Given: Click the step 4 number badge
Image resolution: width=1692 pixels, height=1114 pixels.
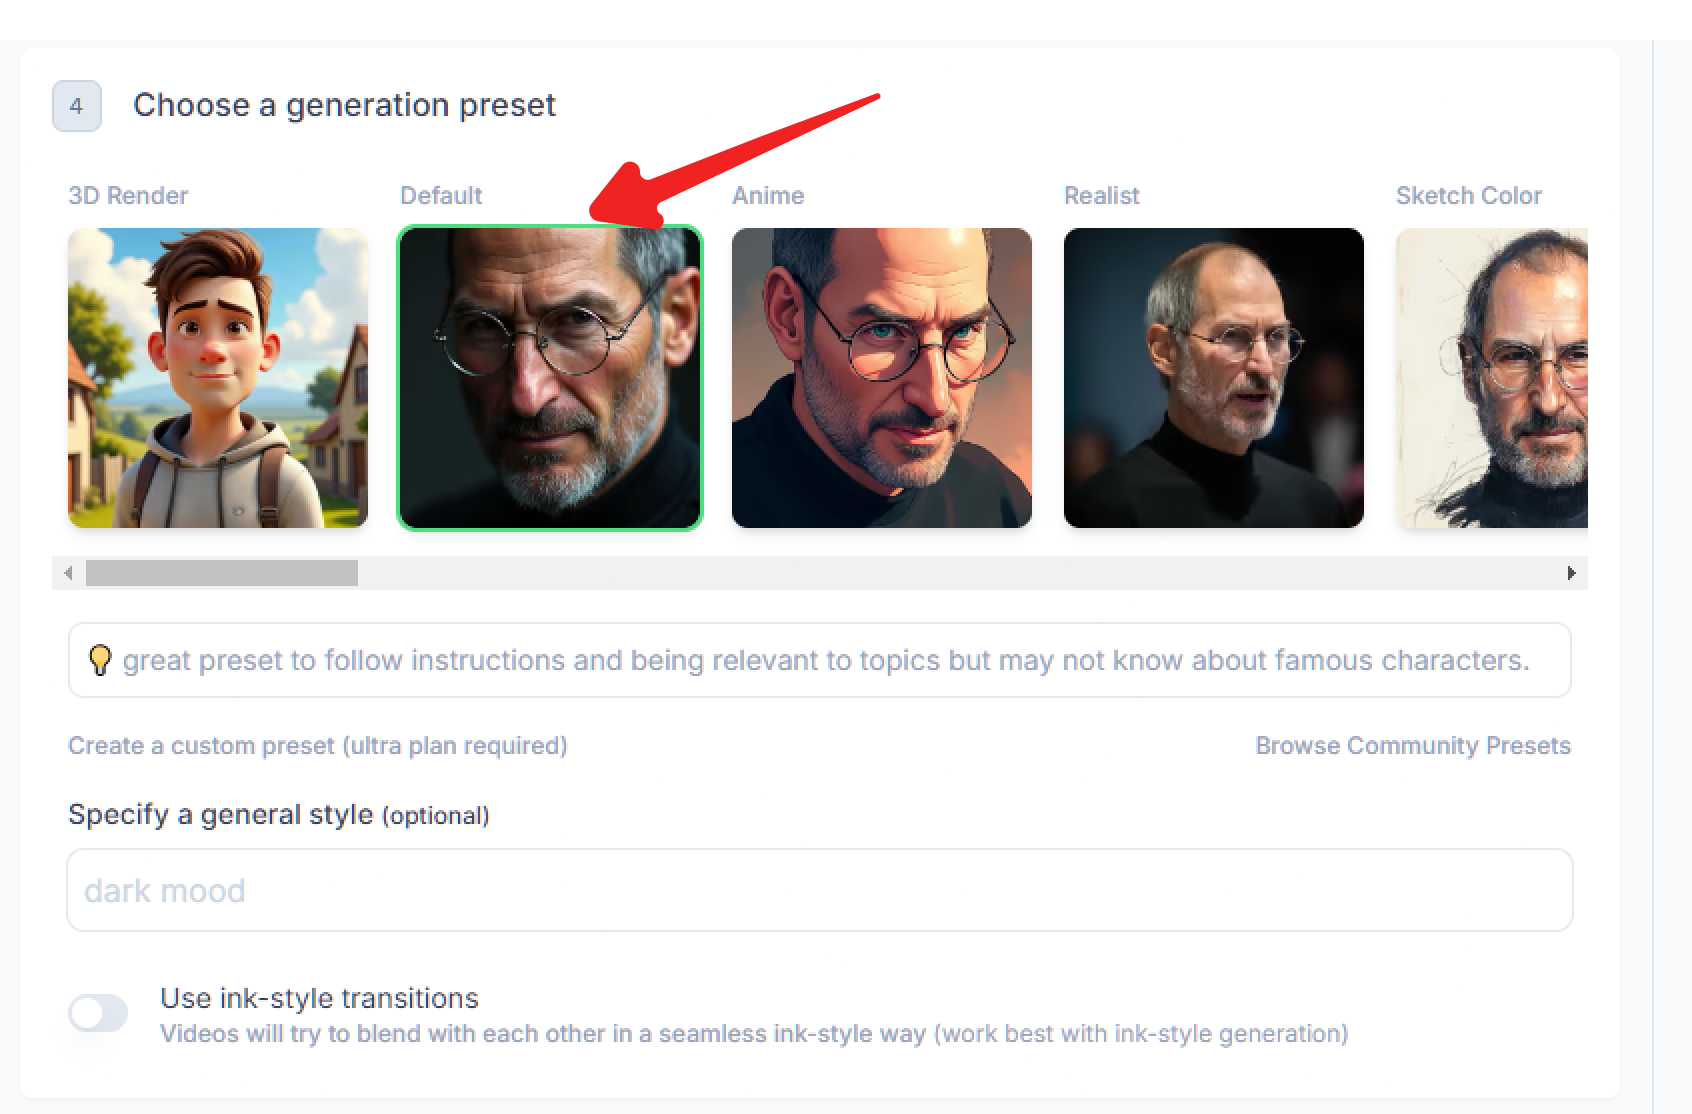Looking at the screenshot, I should point(76,105).
